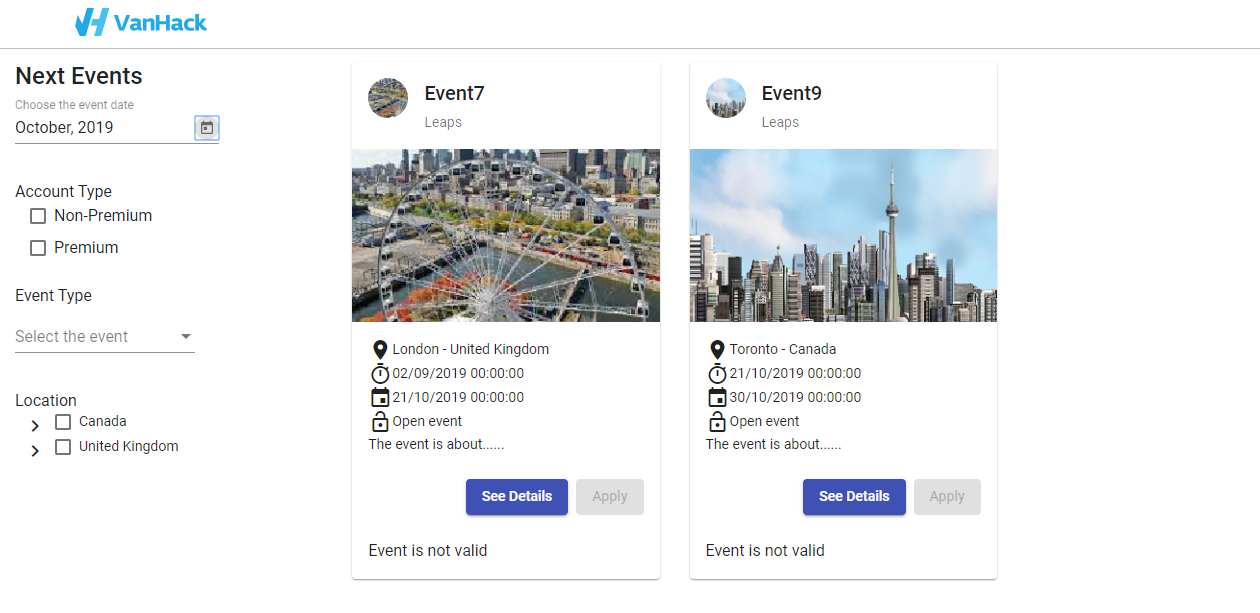Click the location pin icon on Event7
The width and height of the screenshot is (1260, 613).
coord(380,349)
